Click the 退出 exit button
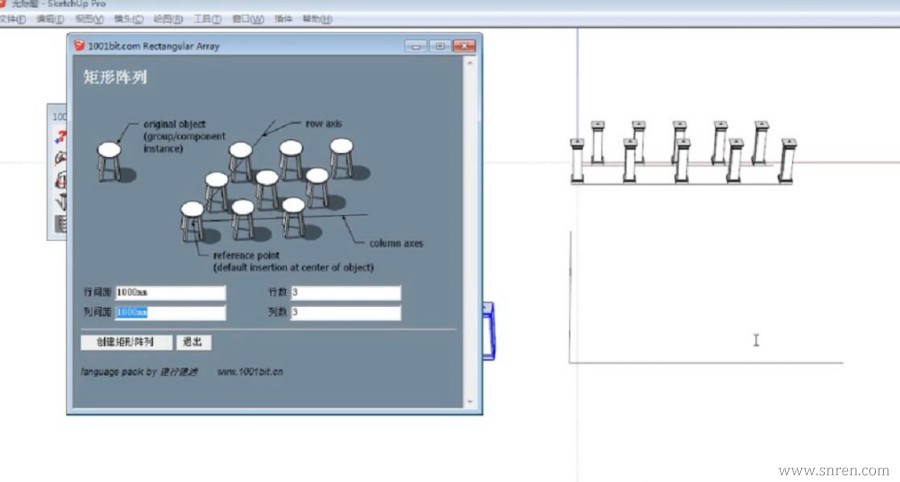 [193, 342]
